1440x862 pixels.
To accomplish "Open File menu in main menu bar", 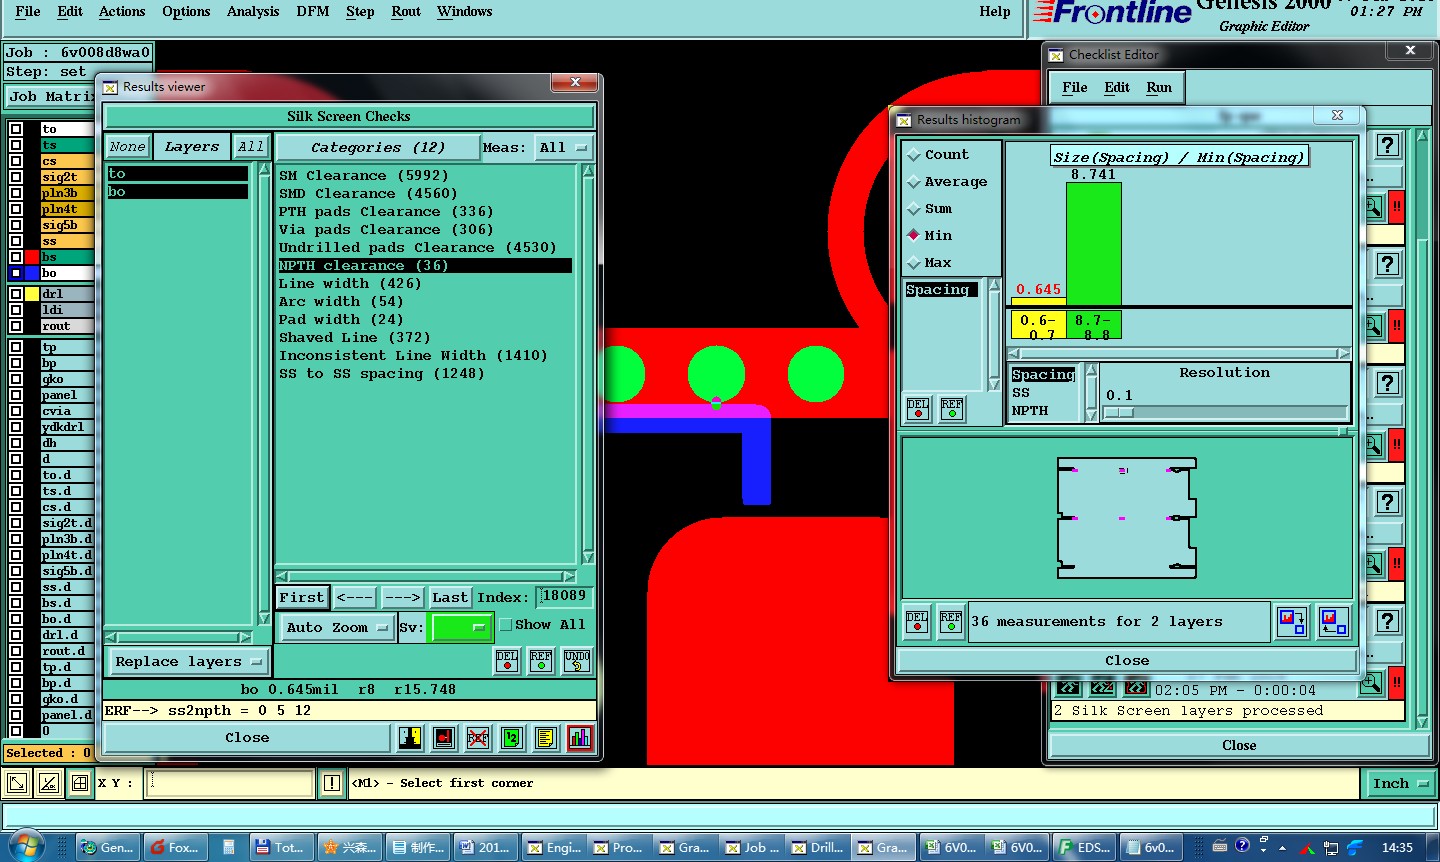I will point(28,12).
